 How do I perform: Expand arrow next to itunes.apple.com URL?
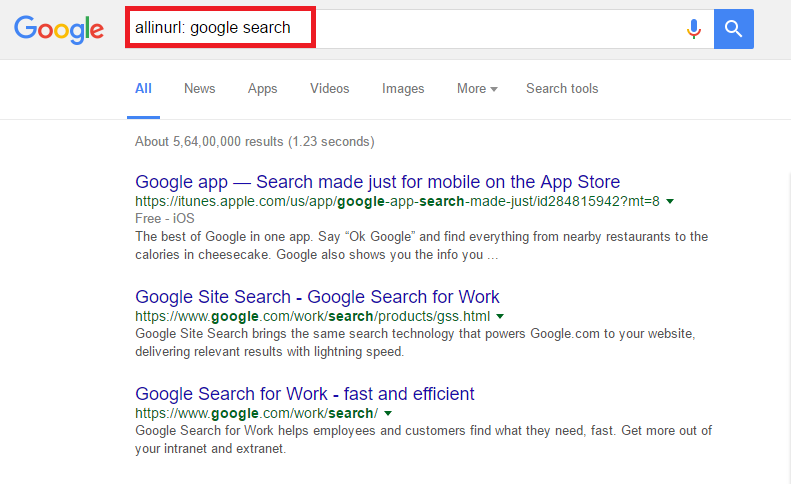point(670,201)
